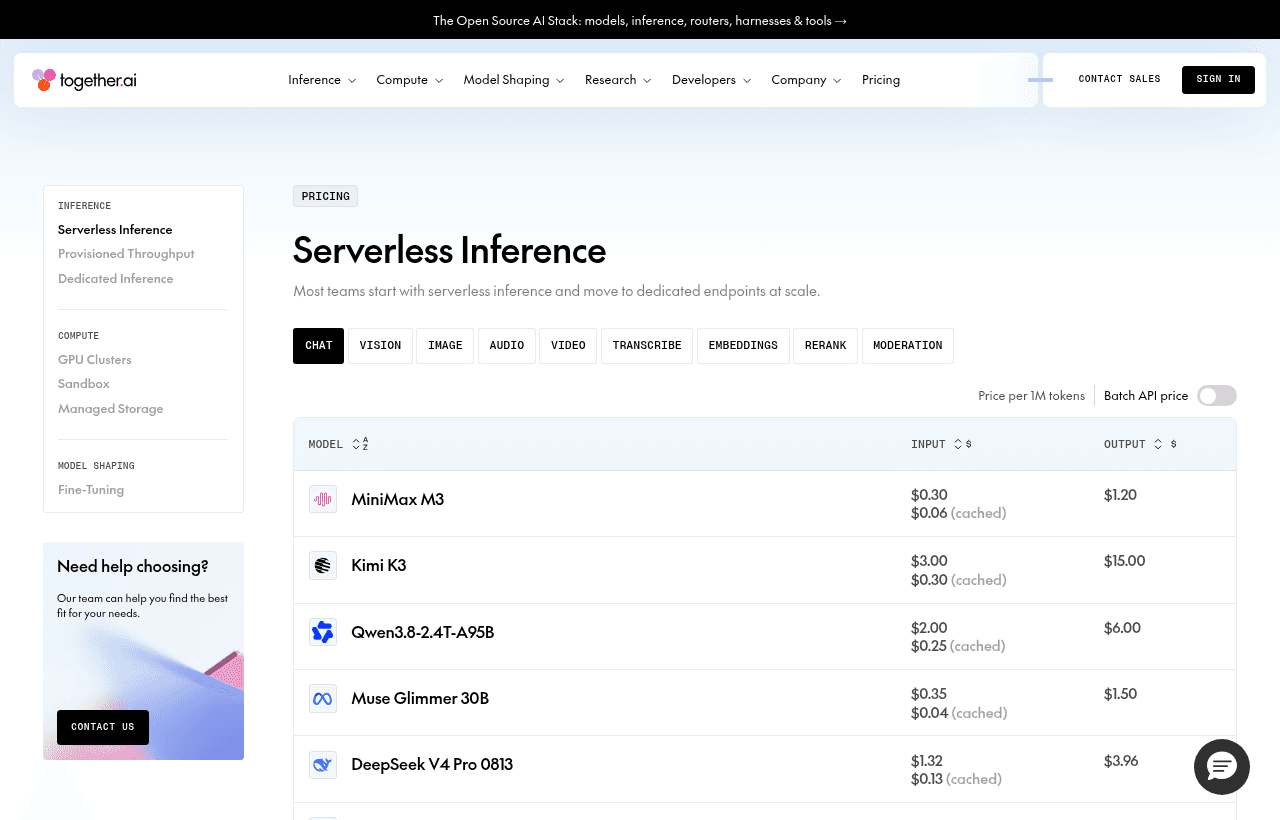The height and width of the screenshot is (820, 1280).
Task: Switch to the MODERATION tab
Action: [x=908, y=346]
